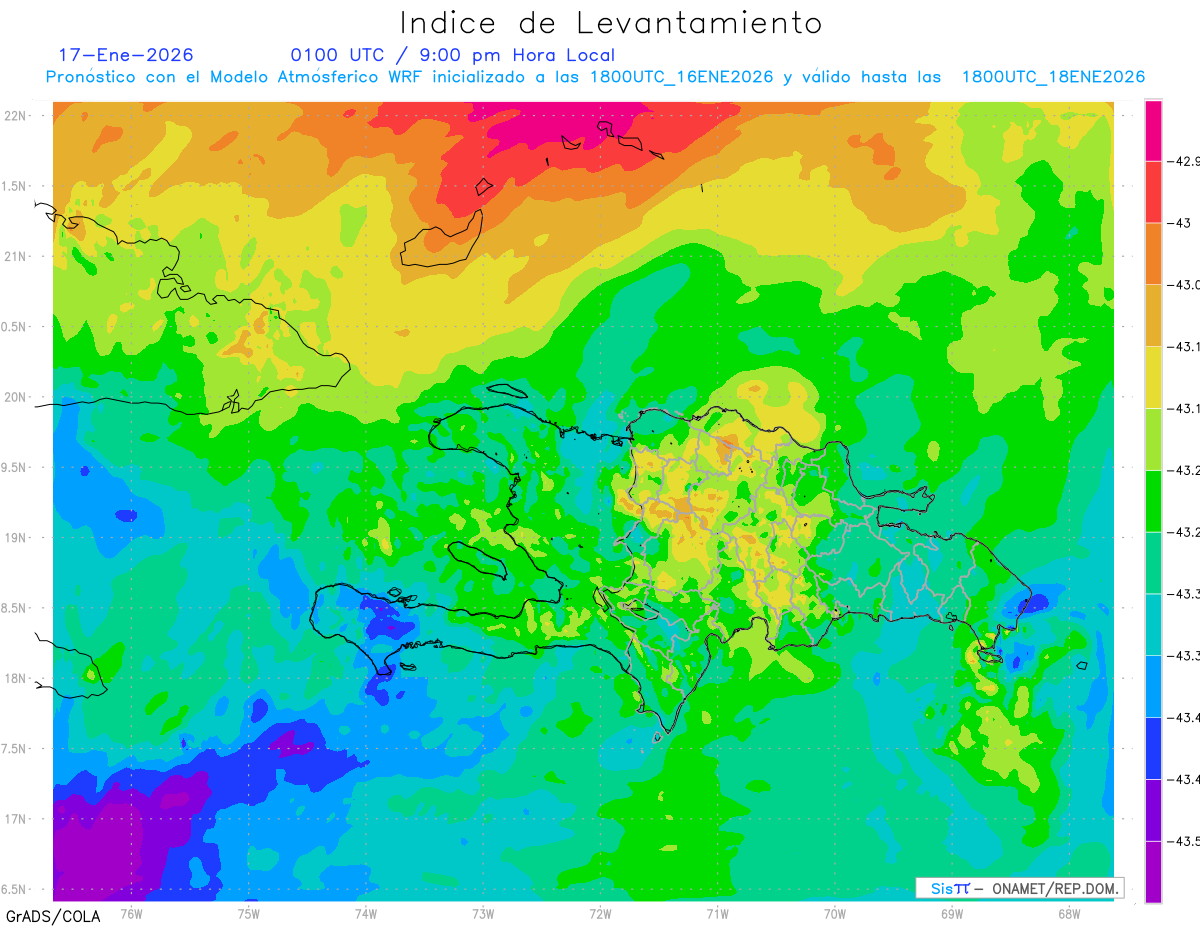This screenshot has height=927, width=1200.
Task: Click the "76W" longitude label
Action: 131,914
